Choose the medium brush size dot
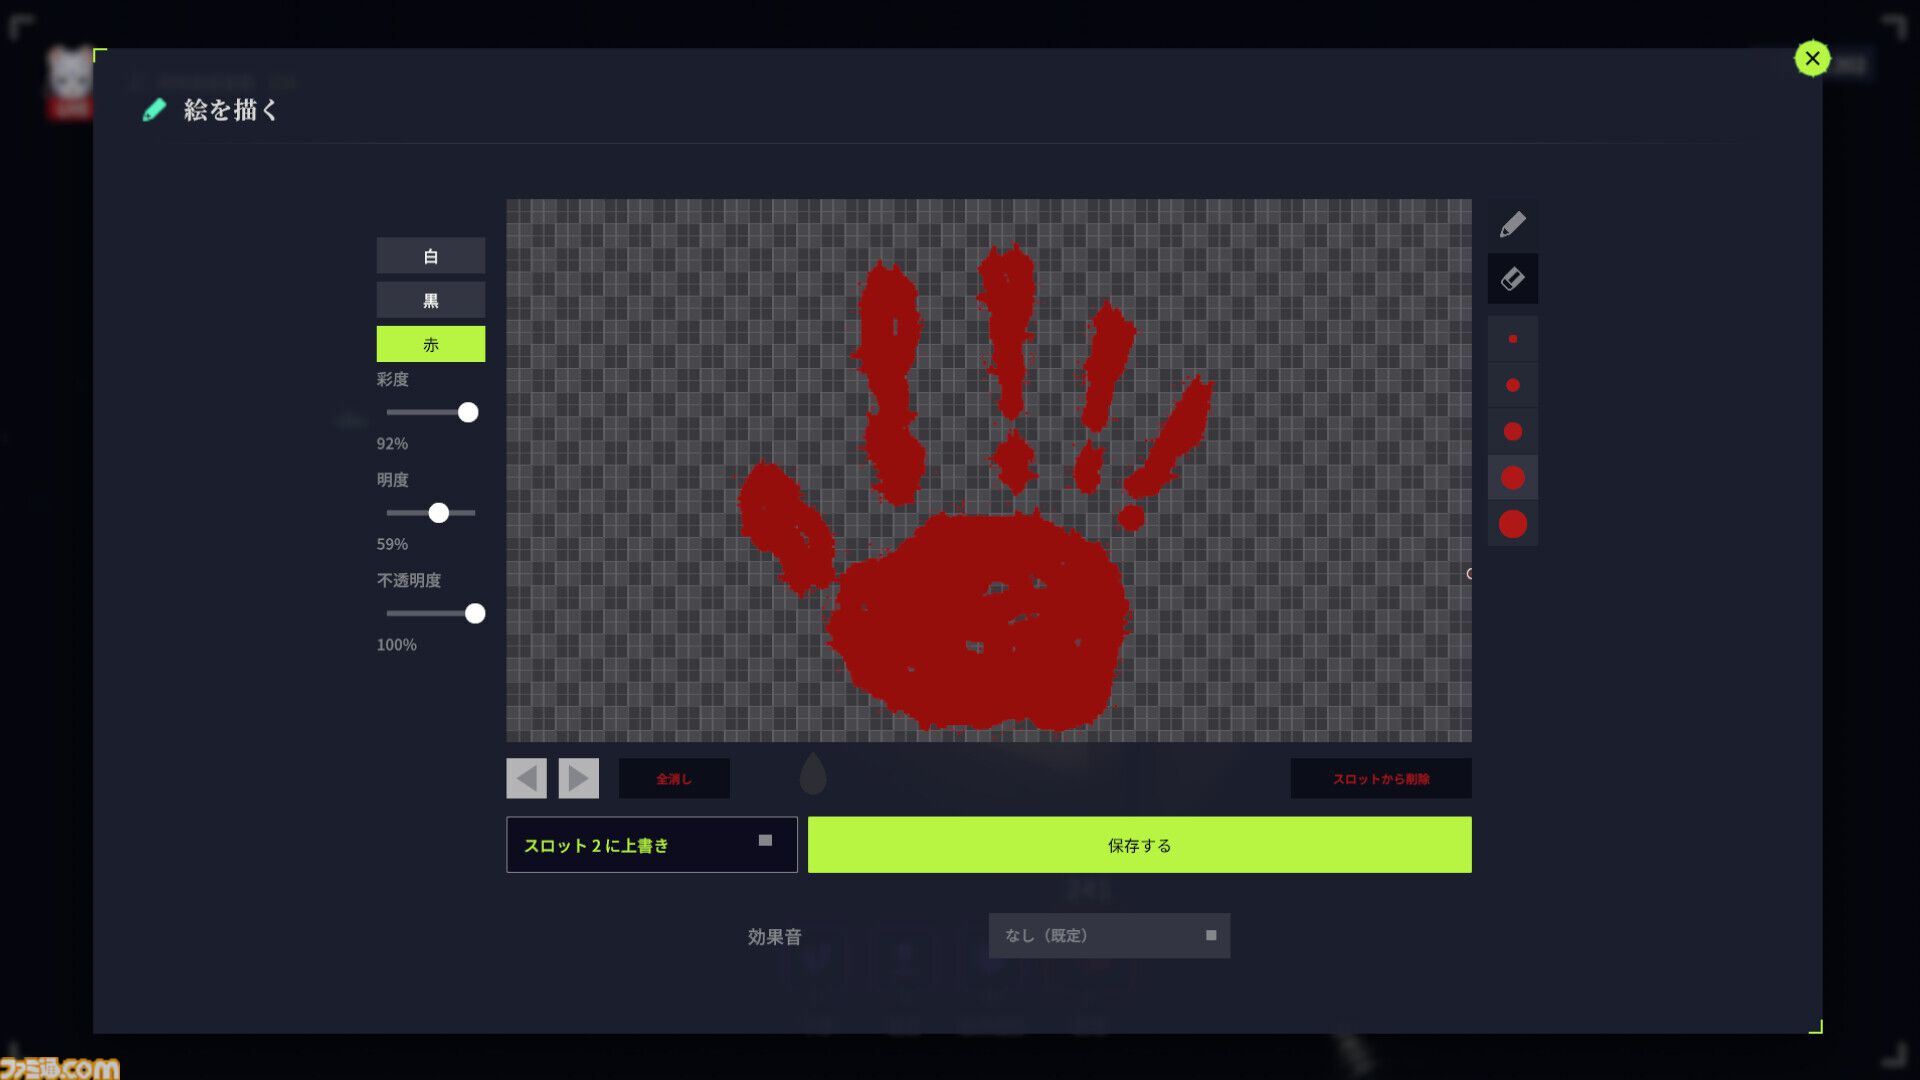This screenshot has height=1080, width=1920. tap(1512, 431)
